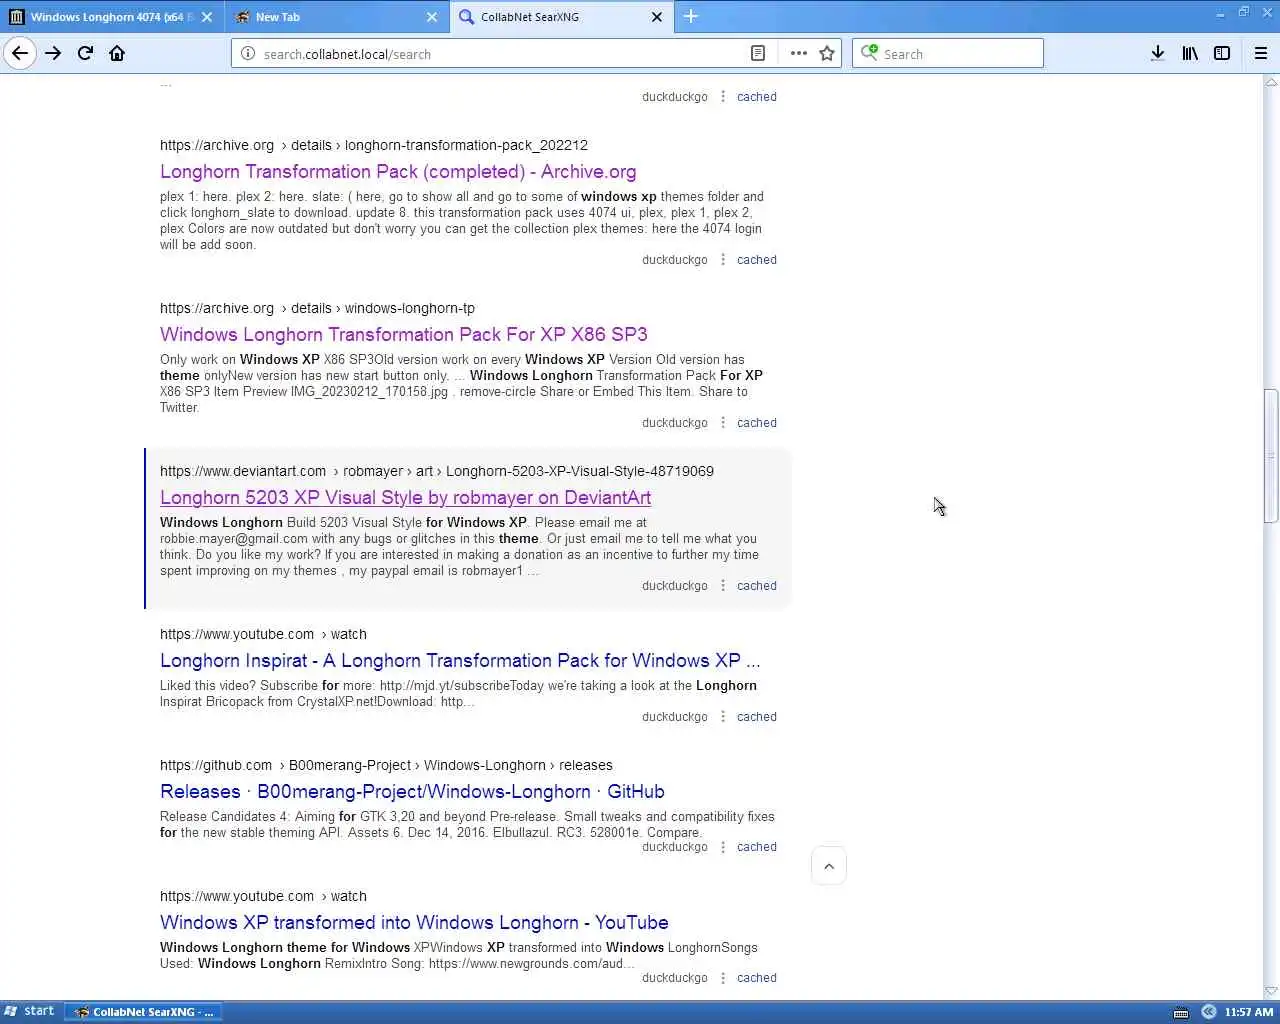The height and width of the screenshot is (1024, 1280).
Task: Open the Windows start menu
Action: click(x=30, y=1011)
